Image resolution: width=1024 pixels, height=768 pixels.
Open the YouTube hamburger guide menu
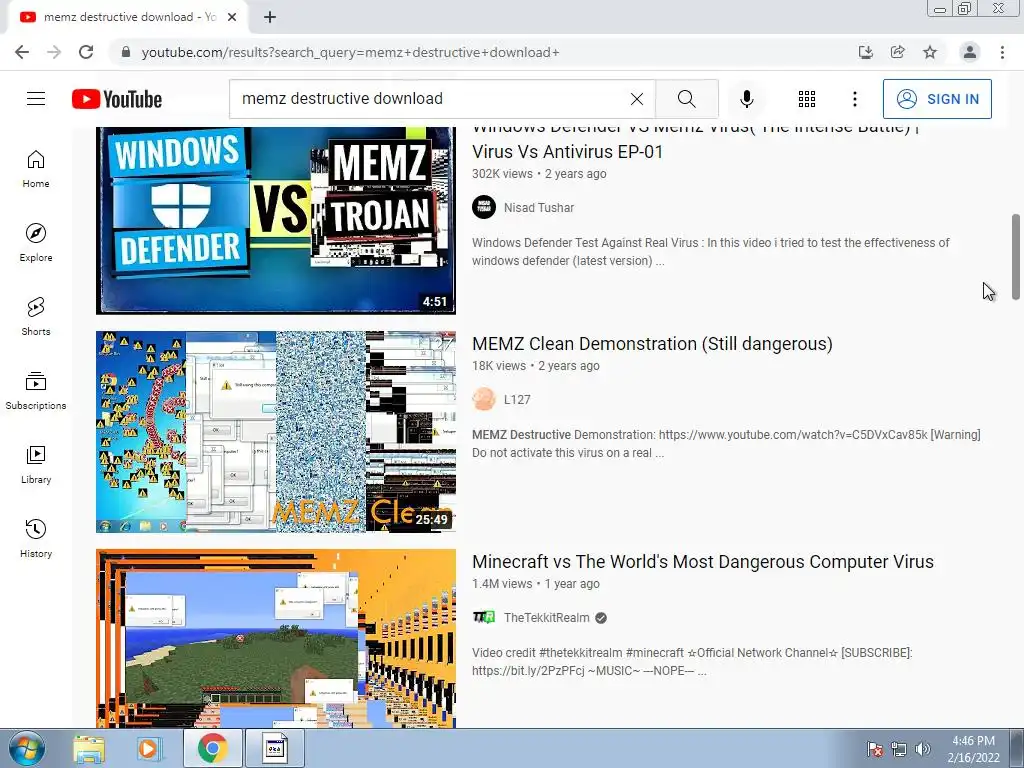tap(36, 99)
